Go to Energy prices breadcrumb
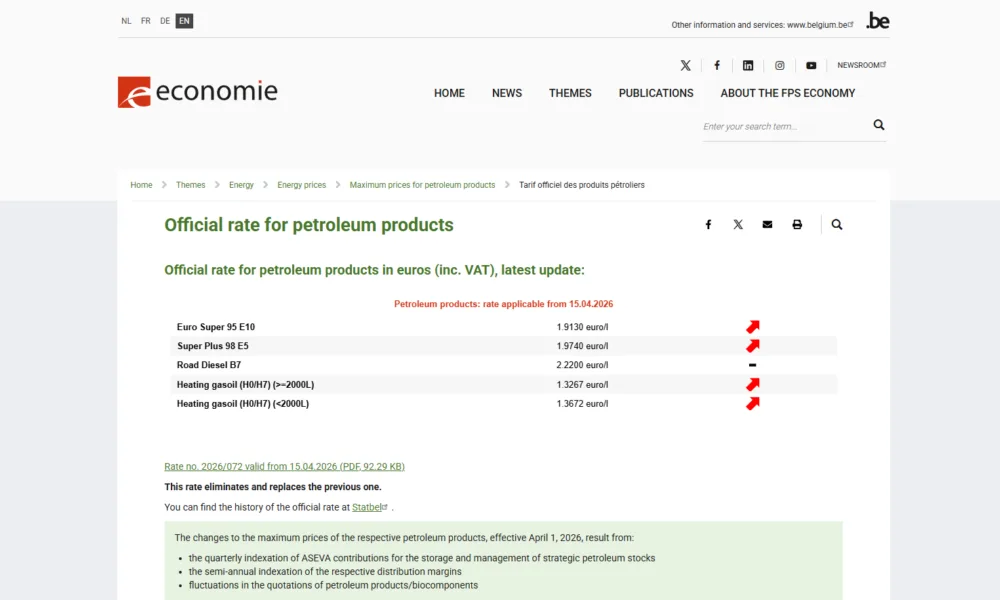The width and height of the screenshot is (1000, 600). [302, 185]
